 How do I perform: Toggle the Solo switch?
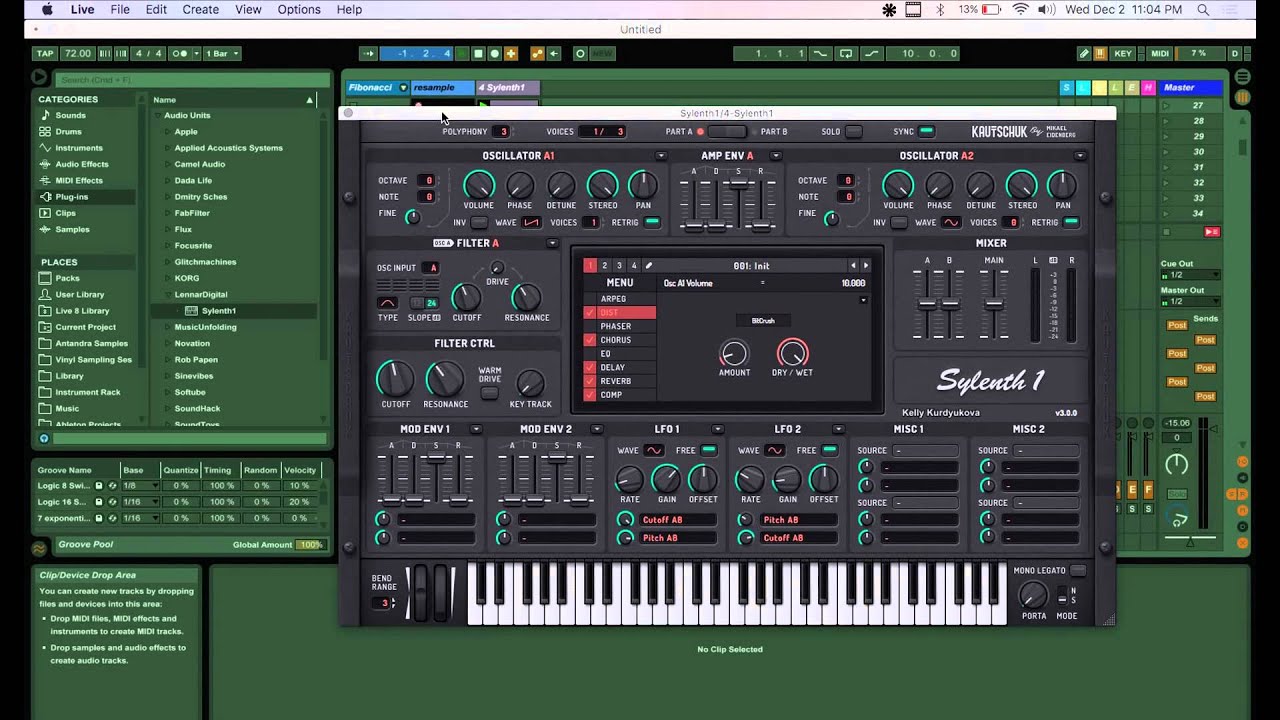pos(853,131)
